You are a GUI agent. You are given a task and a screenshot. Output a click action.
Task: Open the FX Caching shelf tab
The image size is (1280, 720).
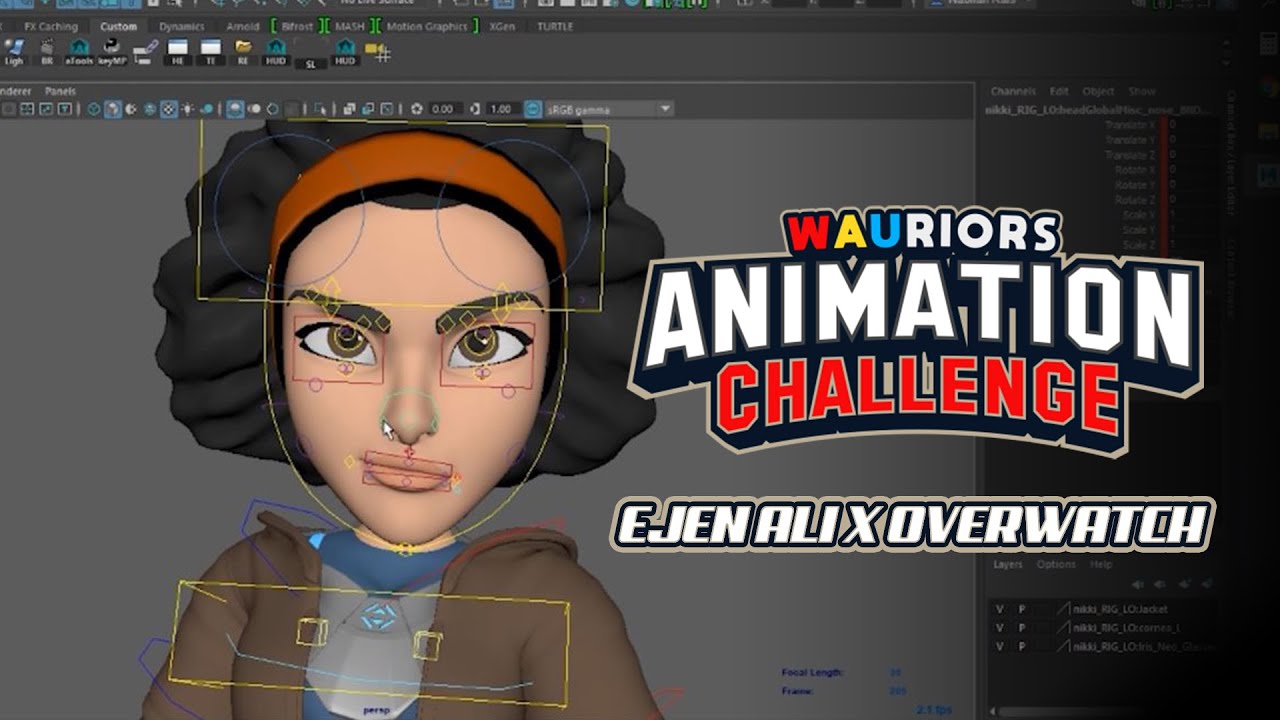51,26
